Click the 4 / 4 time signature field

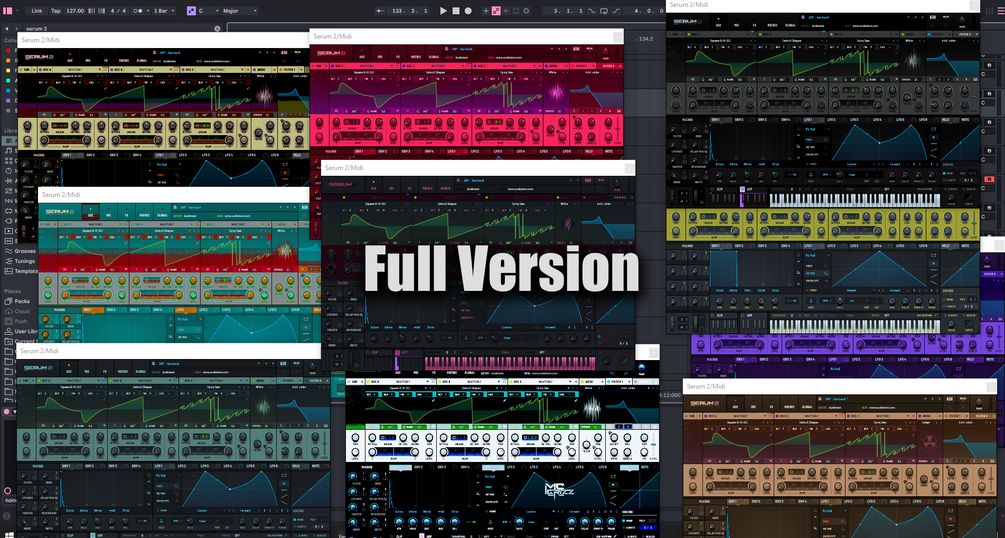[x=118, y=11]
